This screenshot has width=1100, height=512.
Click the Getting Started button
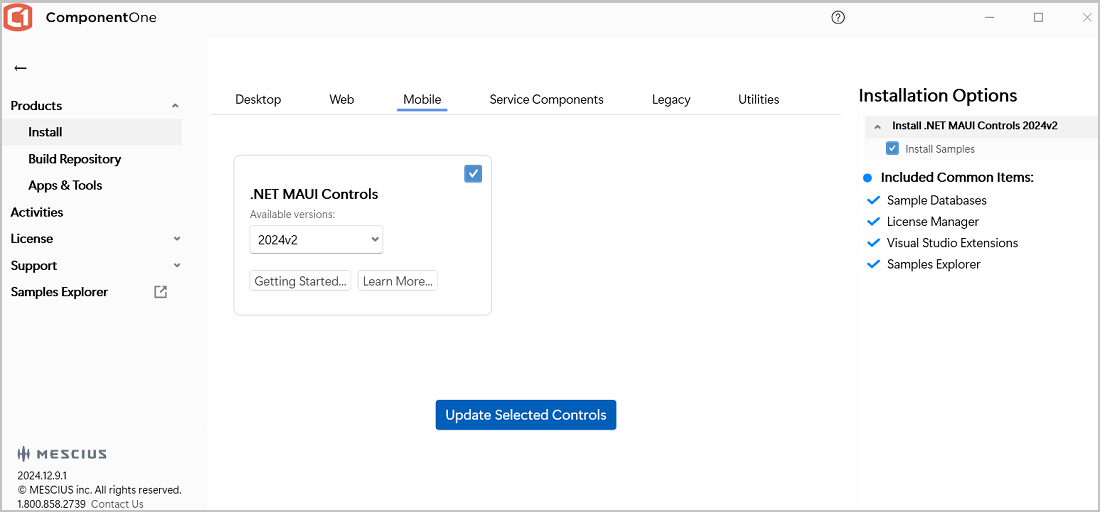300,281
